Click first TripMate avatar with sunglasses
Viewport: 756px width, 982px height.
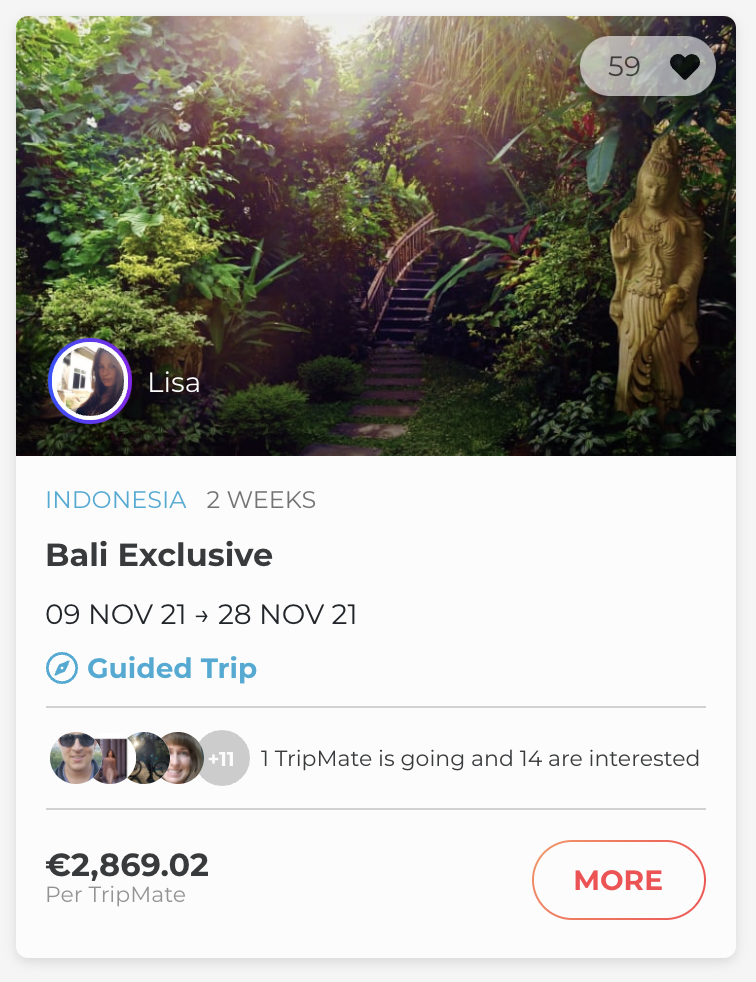pos(73,758)
